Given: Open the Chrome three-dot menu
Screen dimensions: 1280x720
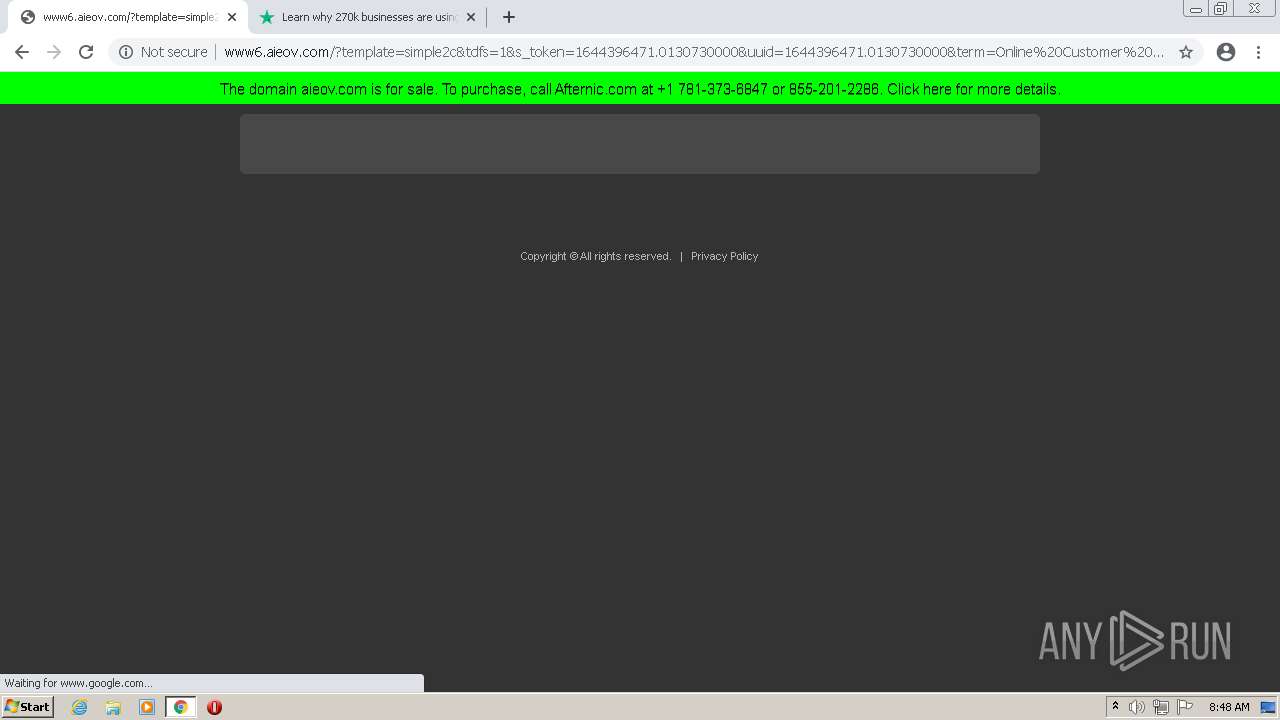Looking at the screenshot, I should pyautogui.click(x=1258, y=52).
